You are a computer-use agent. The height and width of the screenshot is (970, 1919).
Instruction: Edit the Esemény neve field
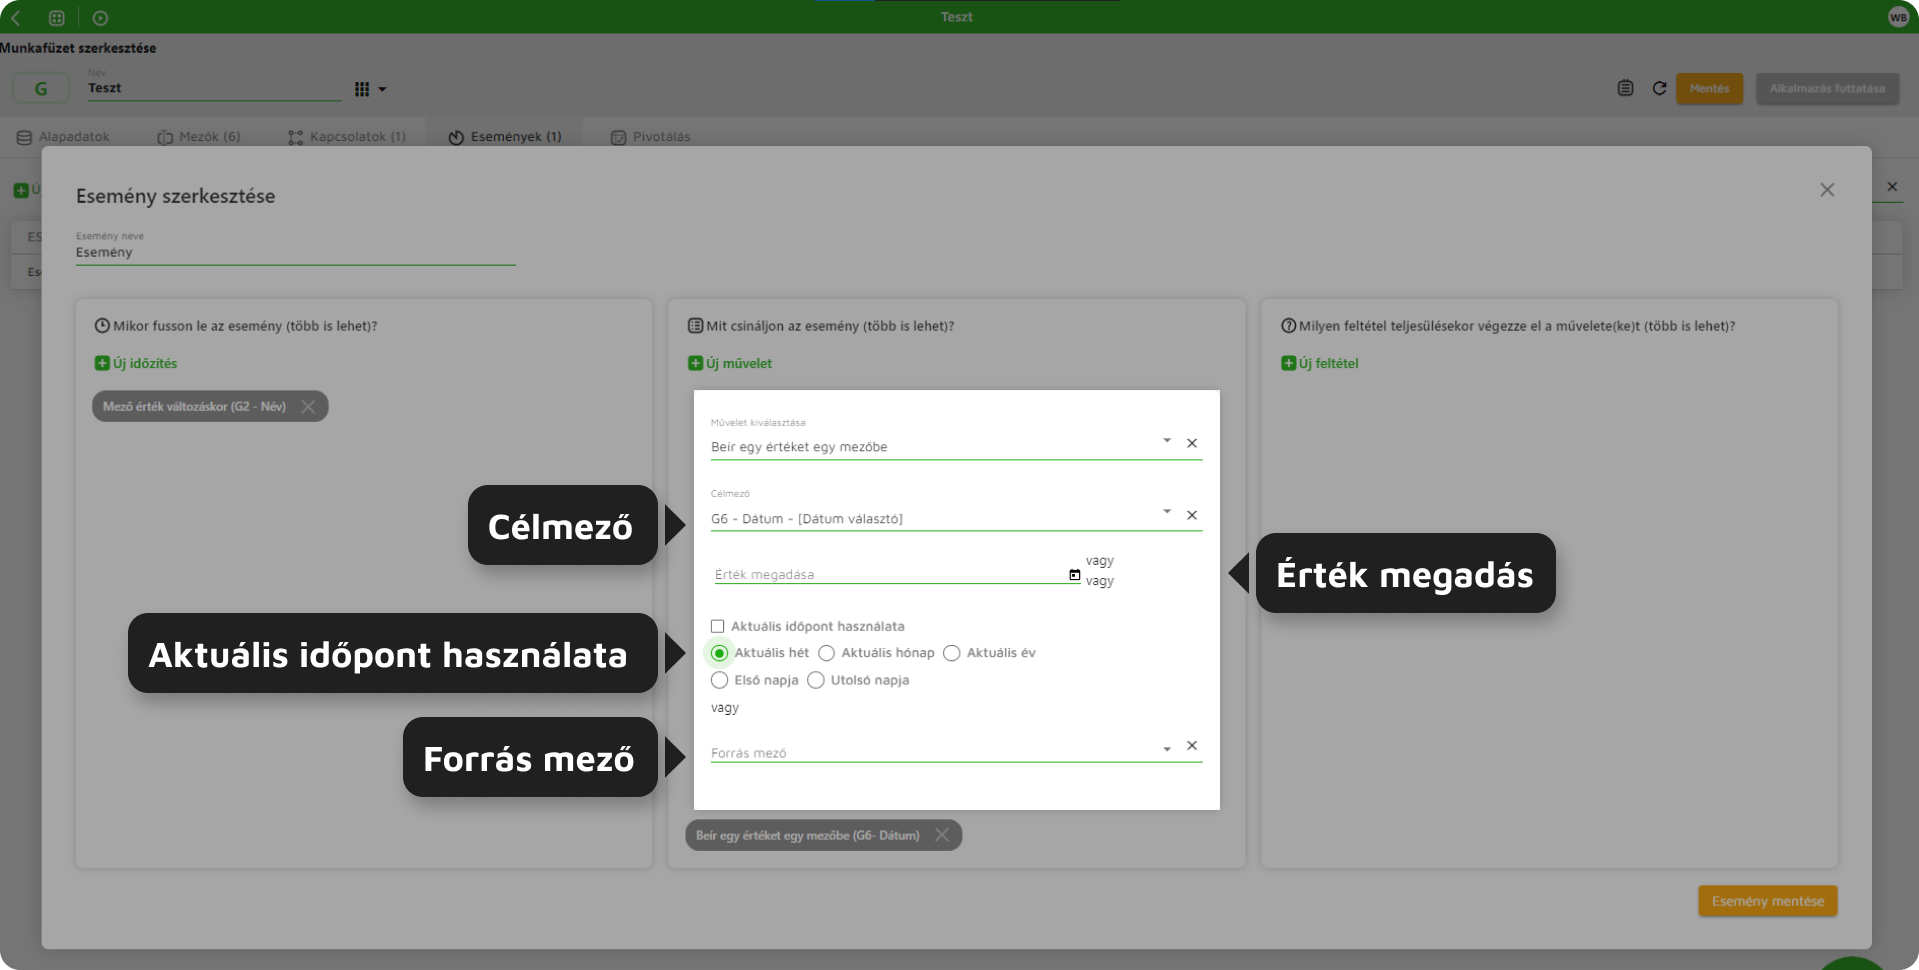pos(295,252)
